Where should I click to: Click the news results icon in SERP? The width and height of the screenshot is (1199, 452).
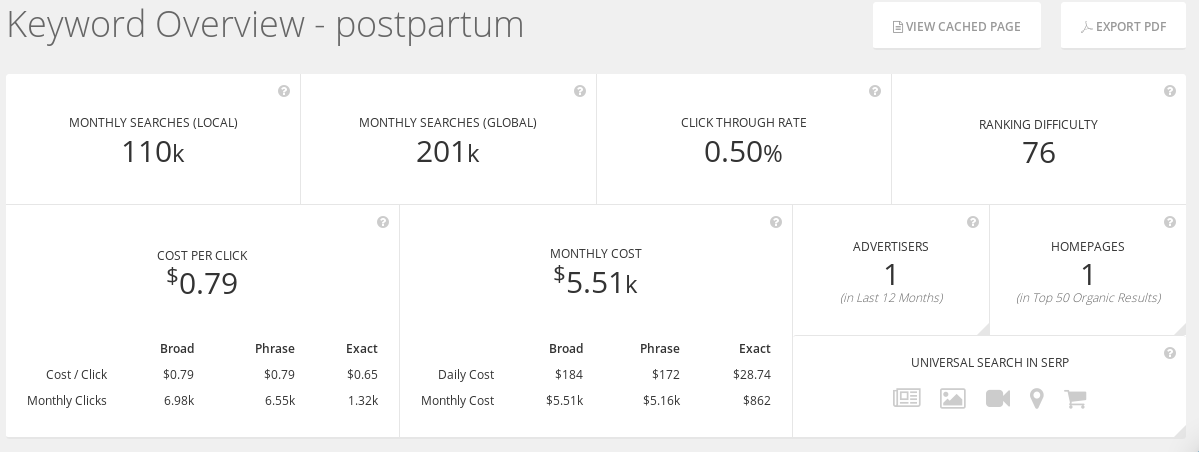[x=907, y=398]
